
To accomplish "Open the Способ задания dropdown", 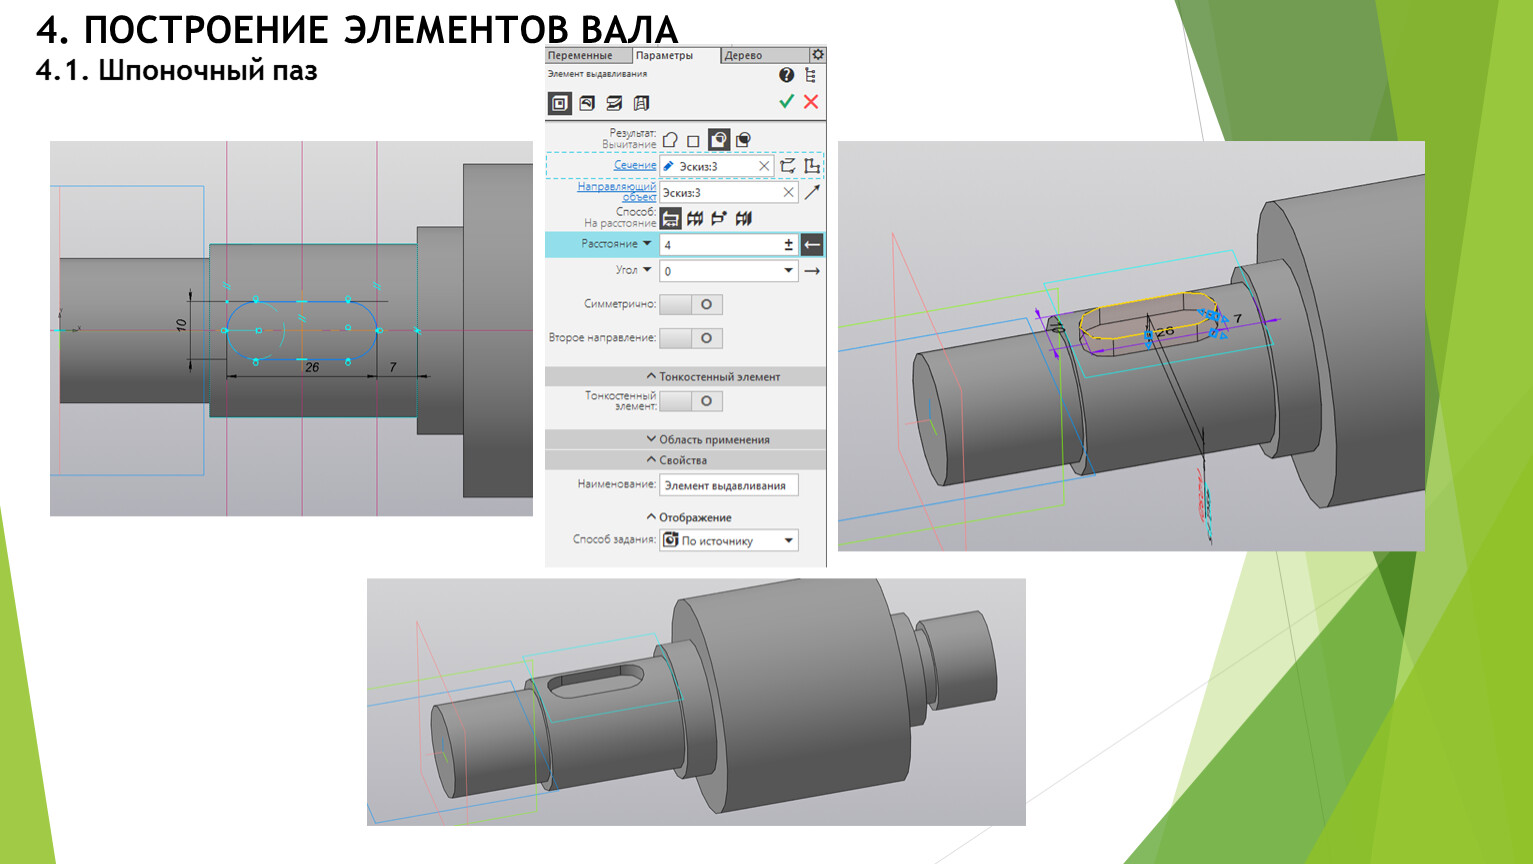I will (x=788, y=541).
